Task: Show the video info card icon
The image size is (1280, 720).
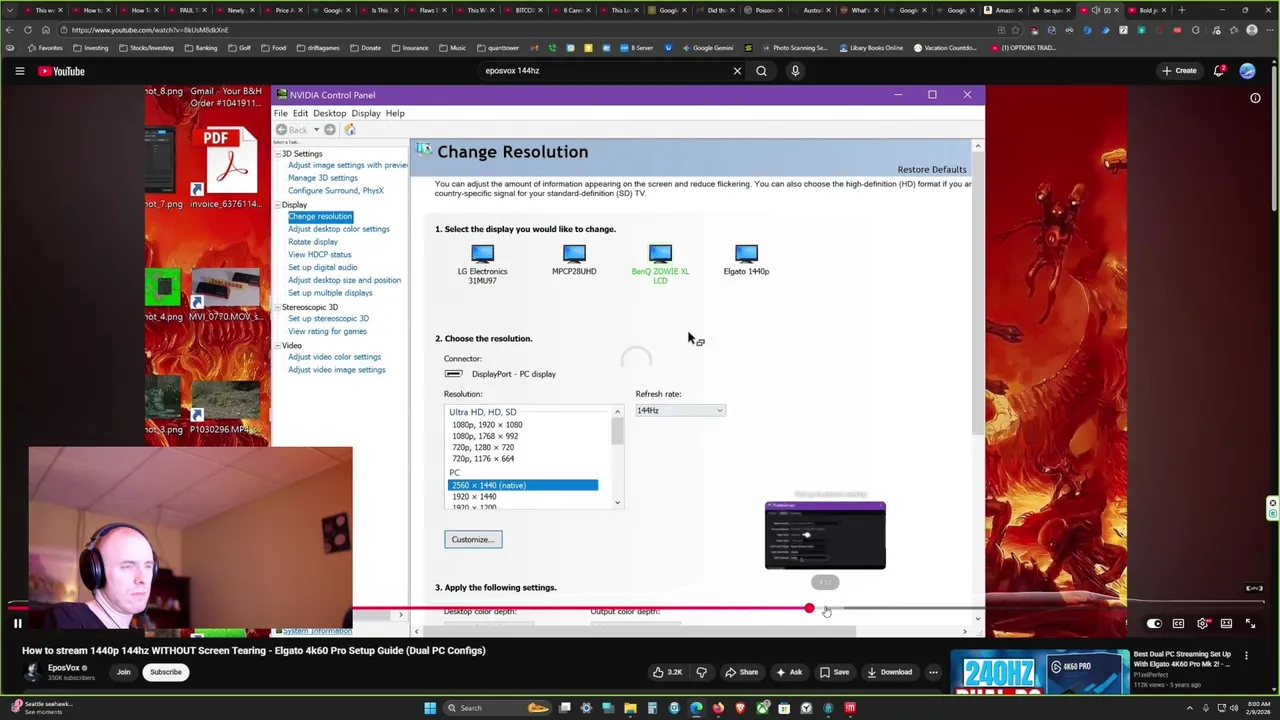Action: point(1255,98)
